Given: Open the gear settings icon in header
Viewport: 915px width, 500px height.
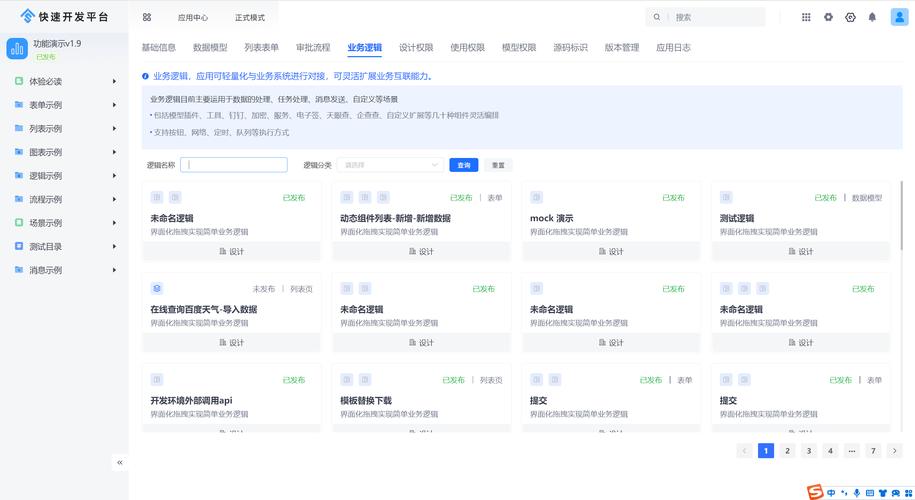Looking at the screenshot, I should (828, 18).
